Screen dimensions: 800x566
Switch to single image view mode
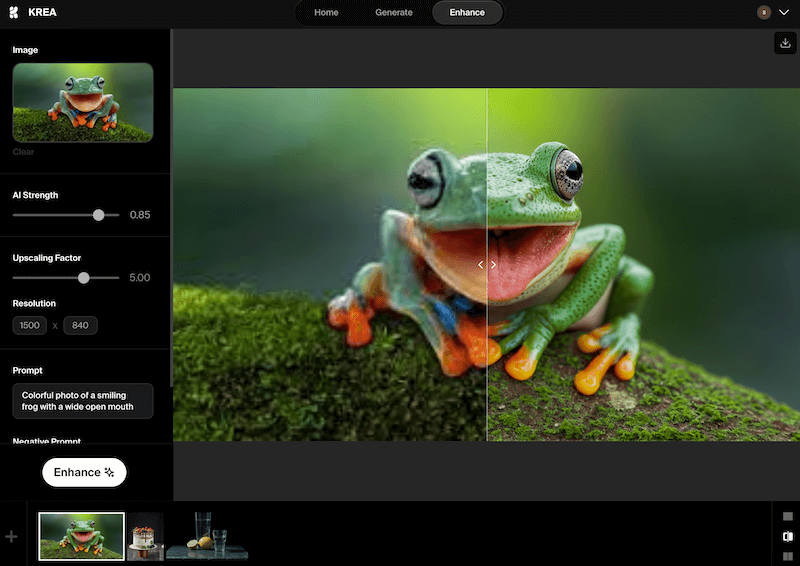pyautogui.click(x=788, y=517)
